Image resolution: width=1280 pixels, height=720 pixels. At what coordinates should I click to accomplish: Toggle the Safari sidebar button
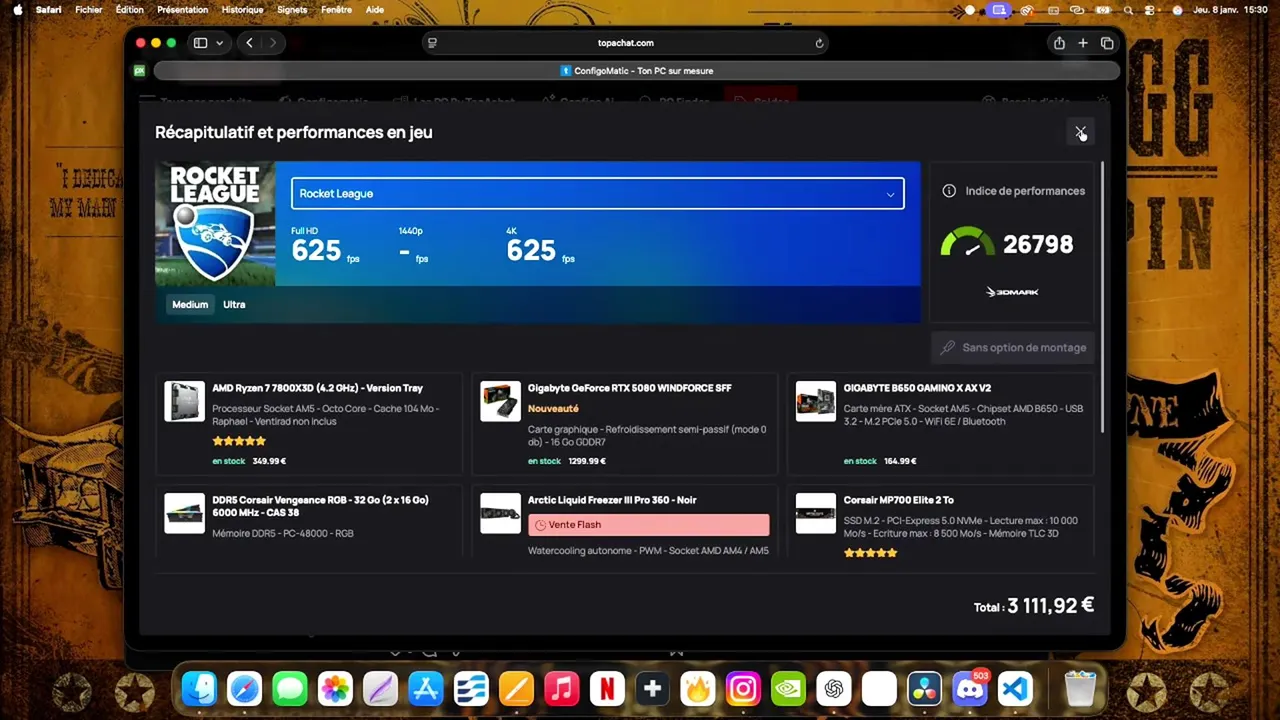(x=200, y=43)
